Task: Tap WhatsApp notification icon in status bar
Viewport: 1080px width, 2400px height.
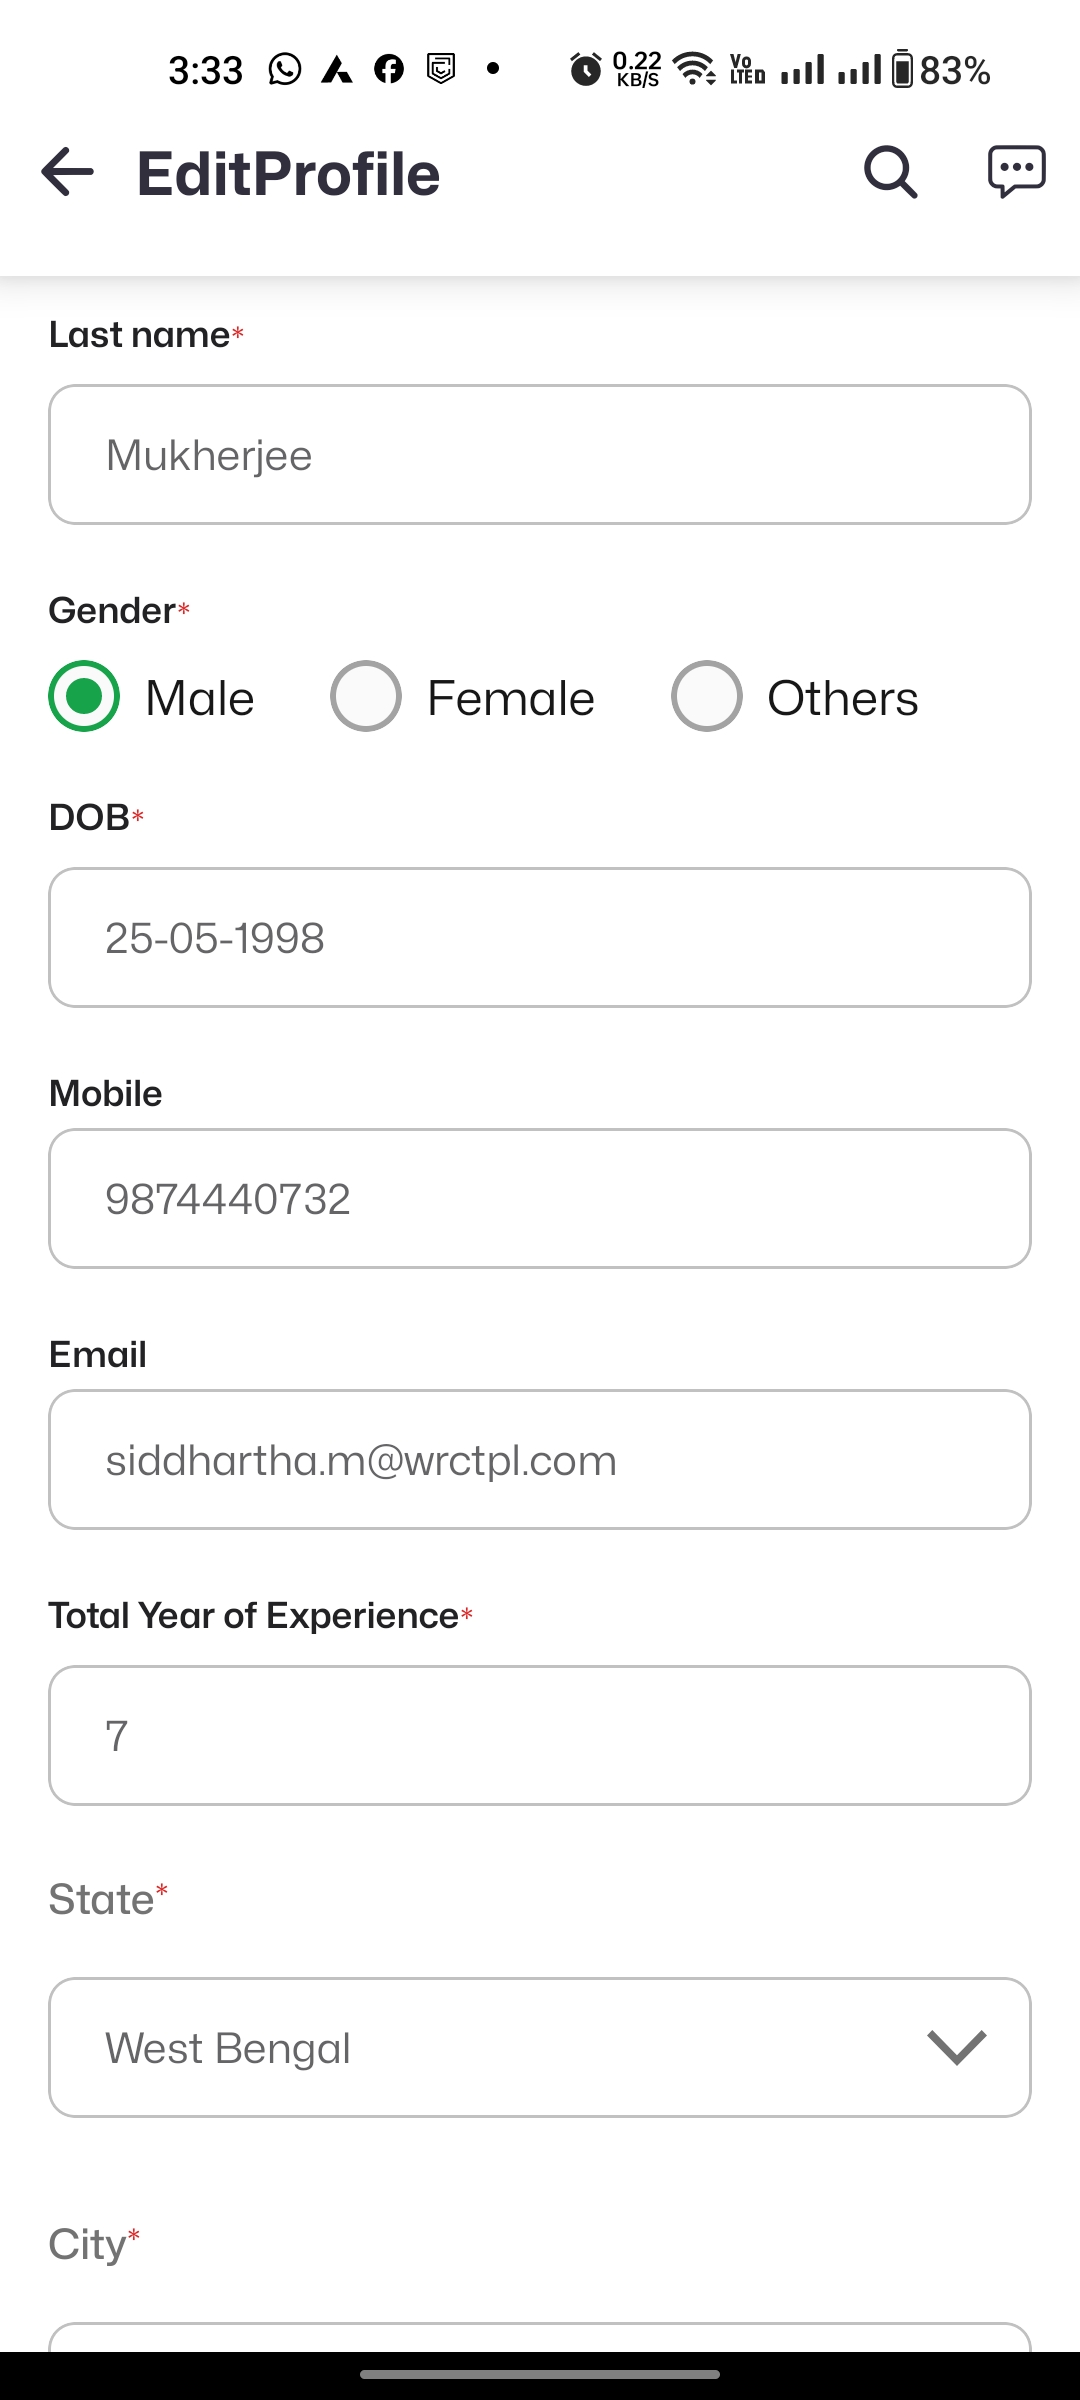Action: 285,69
